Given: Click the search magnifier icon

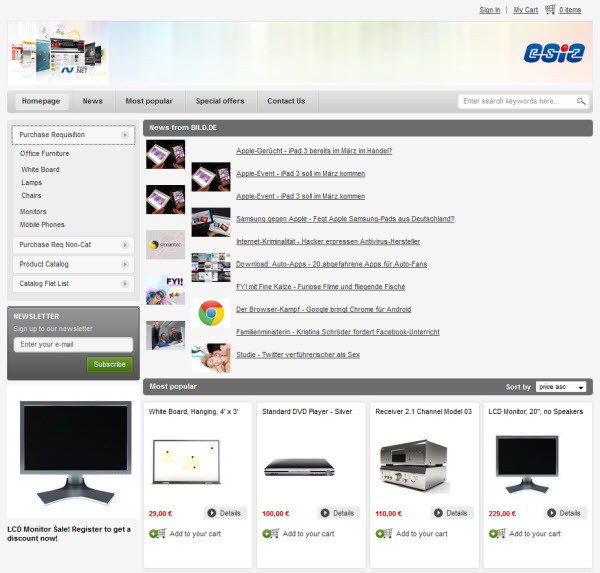Looking at the screenshot, I should (581, 101).
